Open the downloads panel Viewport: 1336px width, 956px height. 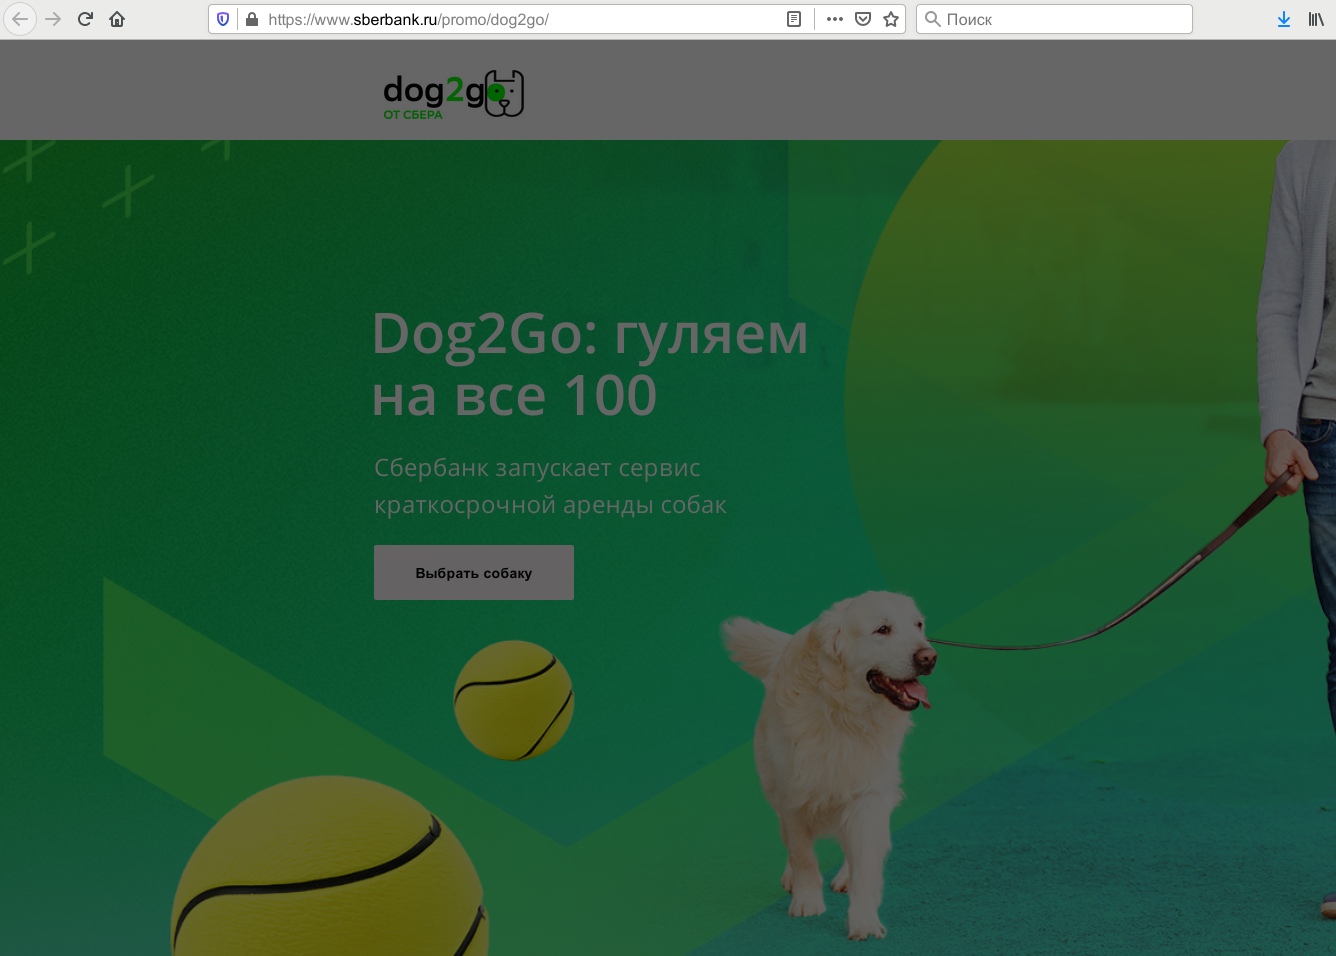tap(1284, 19)
